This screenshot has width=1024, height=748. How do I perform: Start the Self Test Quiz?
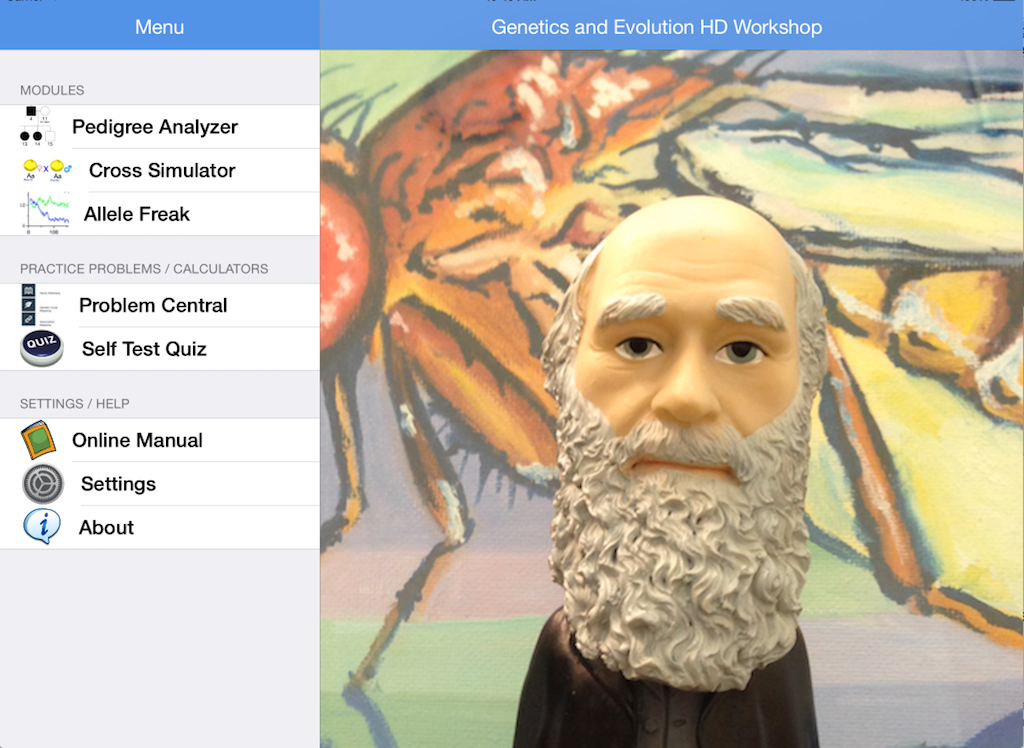[160, 349]
